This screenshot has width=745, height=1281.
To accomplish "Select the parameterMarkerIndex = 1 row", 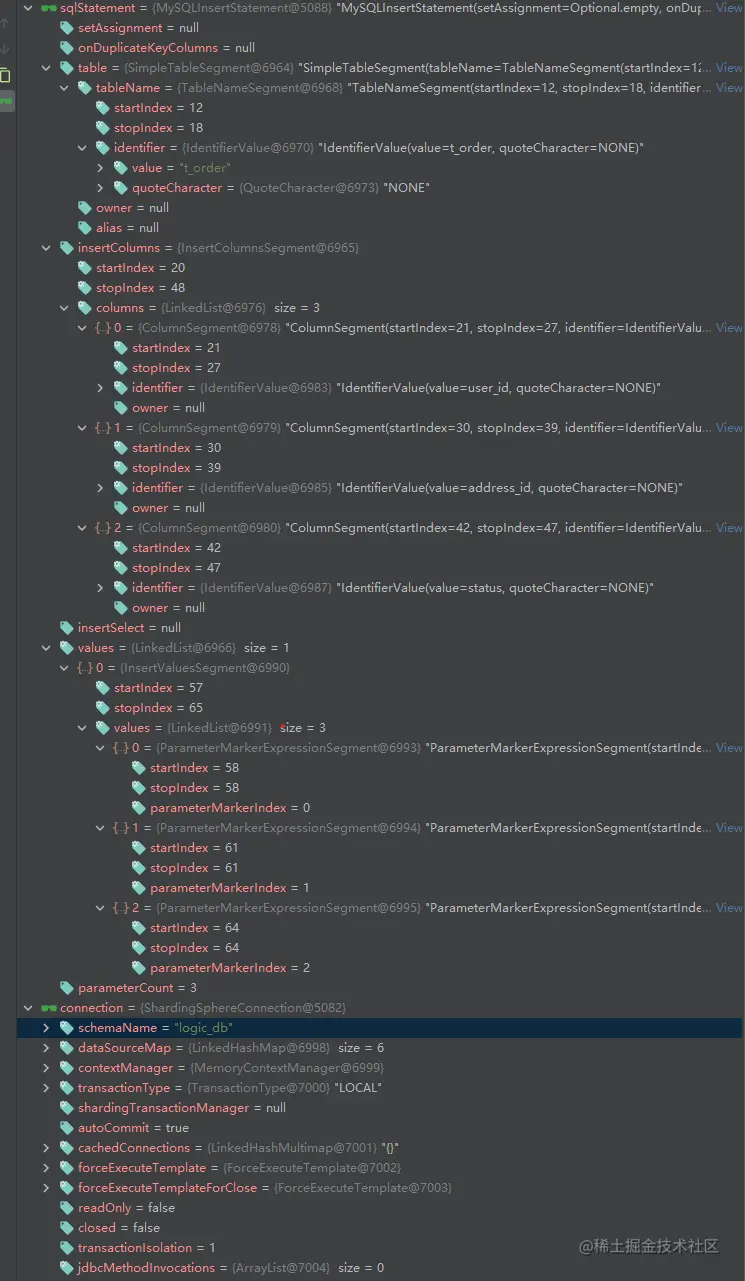I will click(381, 888).
